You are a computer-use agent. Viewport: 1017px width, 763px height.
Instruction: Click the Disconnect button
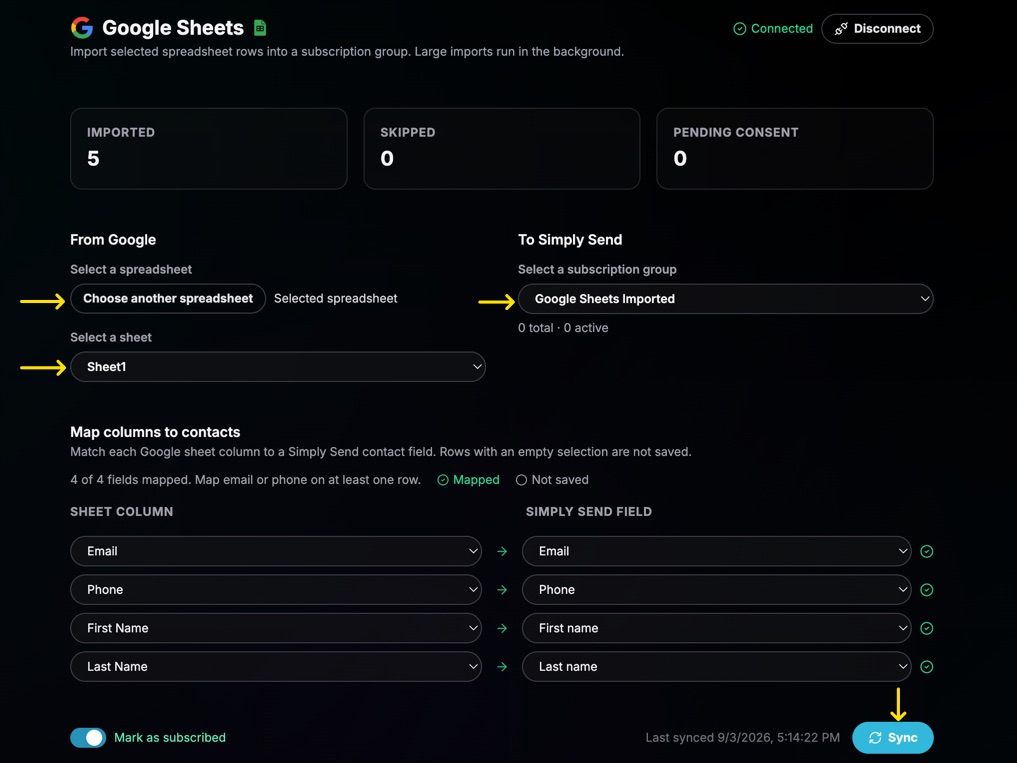[x=877, y=29]
